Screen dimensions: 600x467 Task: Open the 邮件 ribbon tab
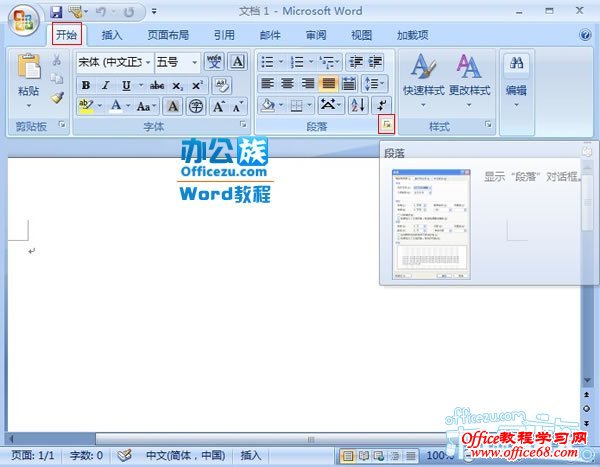[270, 35]
